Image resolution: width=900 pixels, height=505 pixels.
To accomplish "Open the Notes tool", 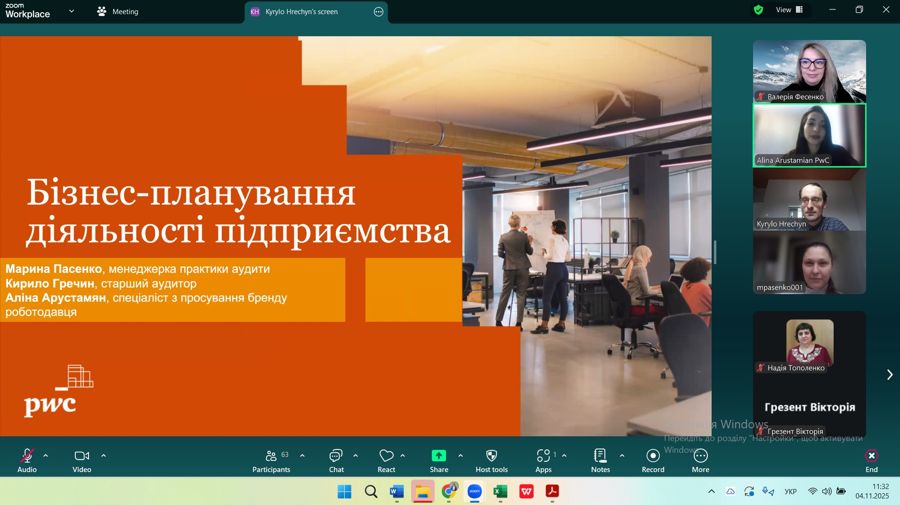I will point(600,457).
